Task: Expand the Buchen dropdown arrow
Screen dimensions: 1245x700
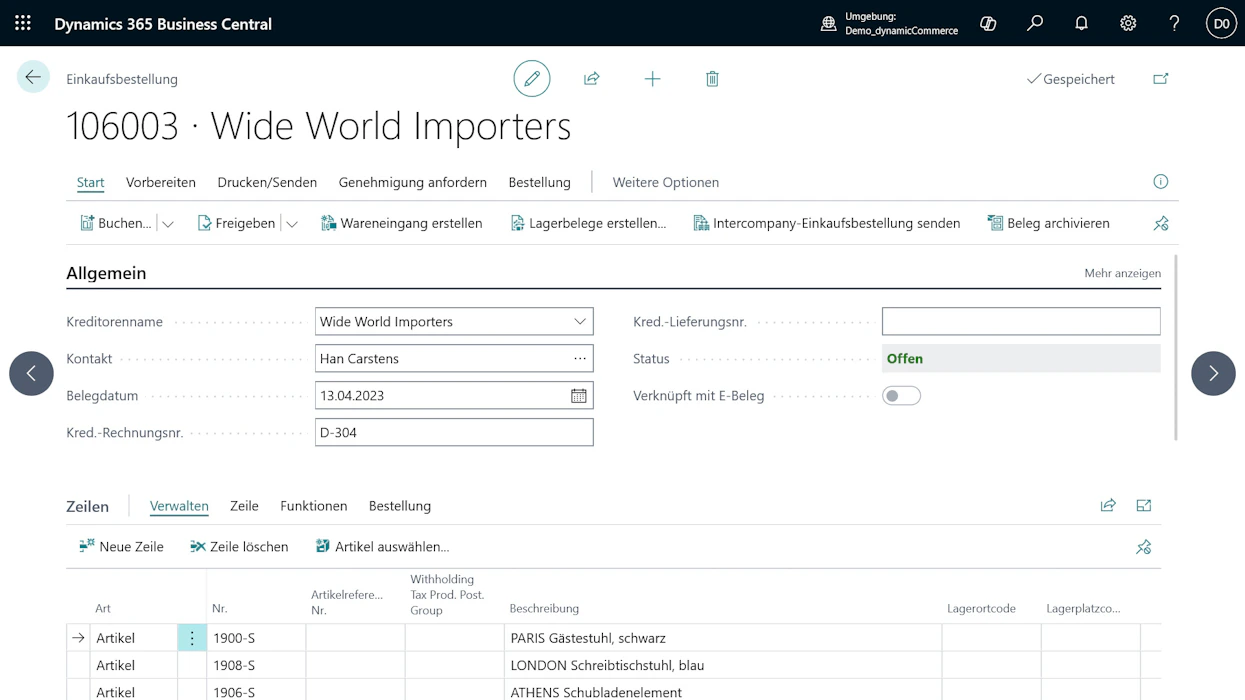Action: point(168,224)
